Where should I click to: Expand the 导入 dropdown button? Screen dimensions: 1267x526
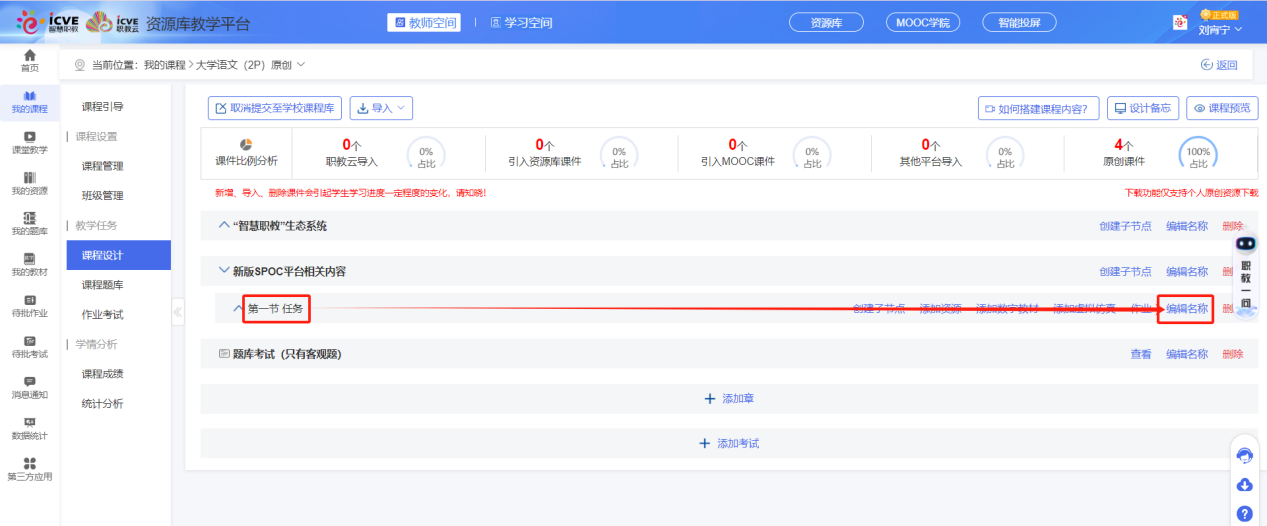pyautogui.click(x=380, y=108)
